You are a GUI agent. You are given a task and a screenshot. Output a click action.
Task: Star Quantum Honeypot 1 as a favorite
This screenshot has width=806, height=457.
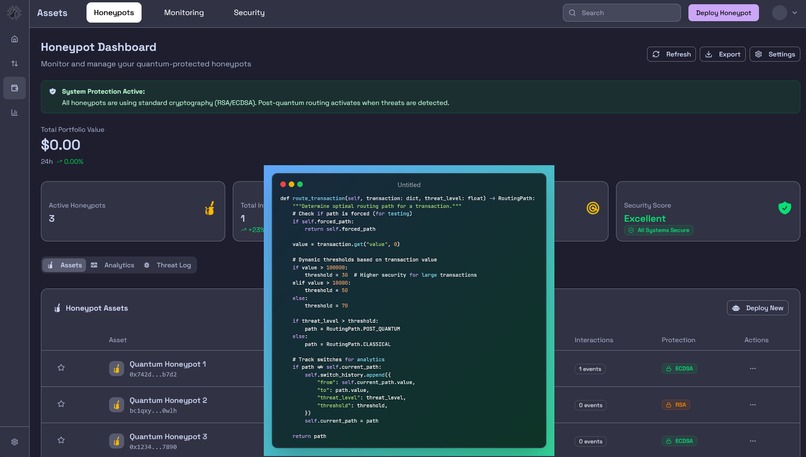coord(61,368)
